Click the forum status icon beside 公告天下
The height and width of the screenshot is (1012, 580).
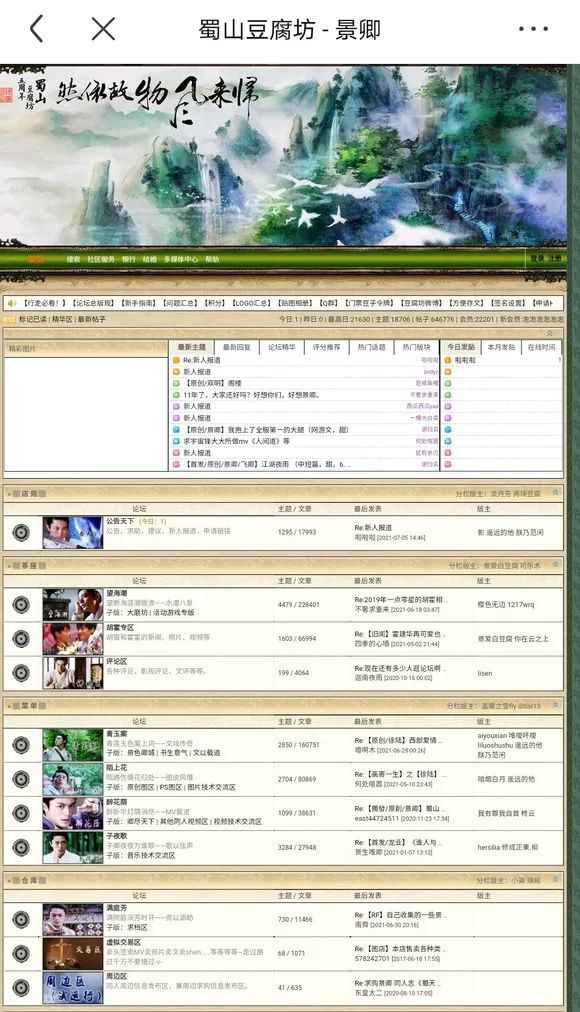click(x=21, y=532)
